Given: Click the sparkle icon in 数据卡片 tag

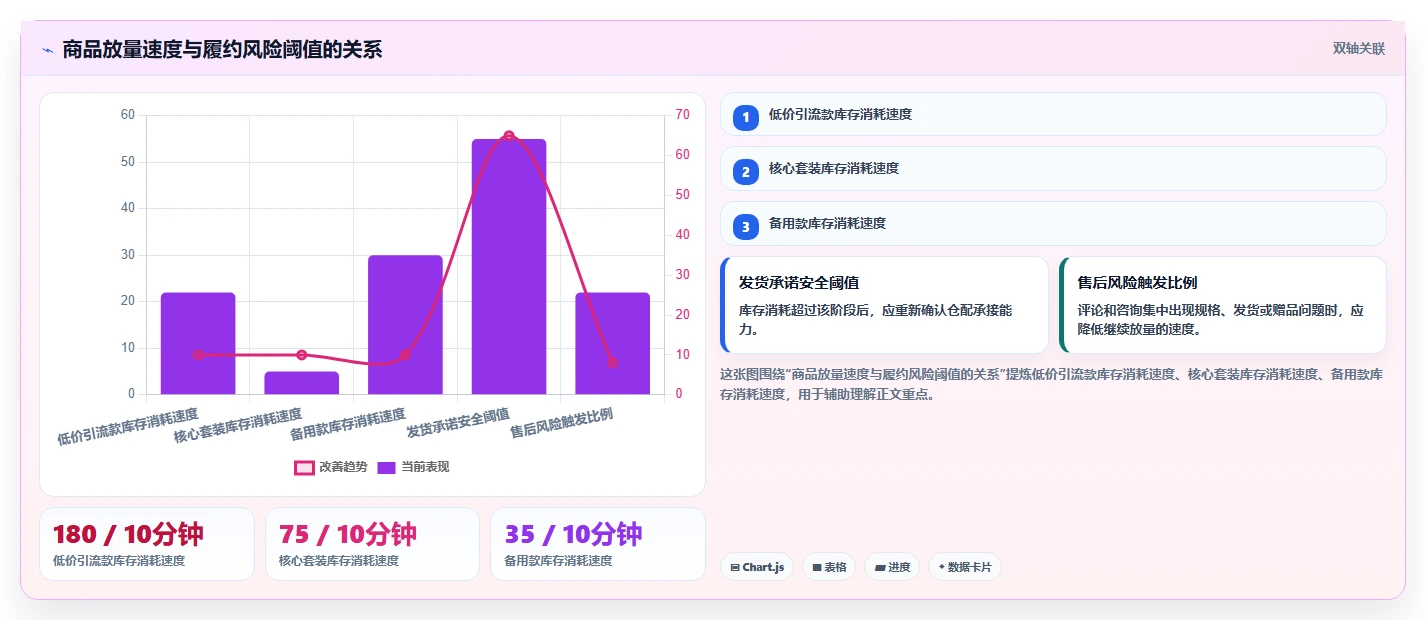Looking at the screenshot, I should (941, 567).
